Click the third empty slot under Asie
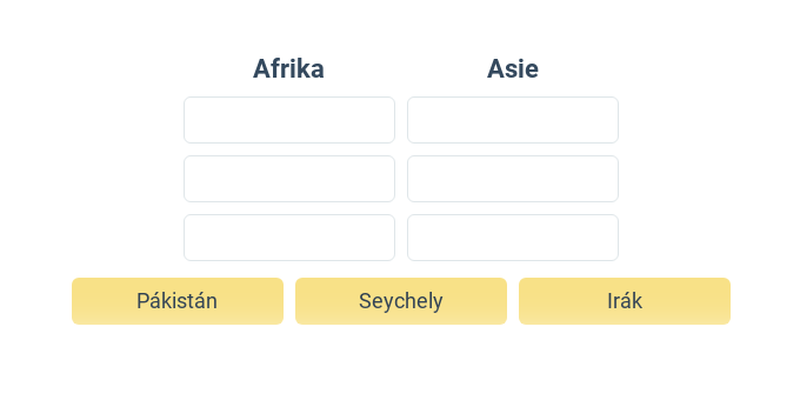Image resolution: width=800 pixels, height=400 pixels. coord(513,237)
